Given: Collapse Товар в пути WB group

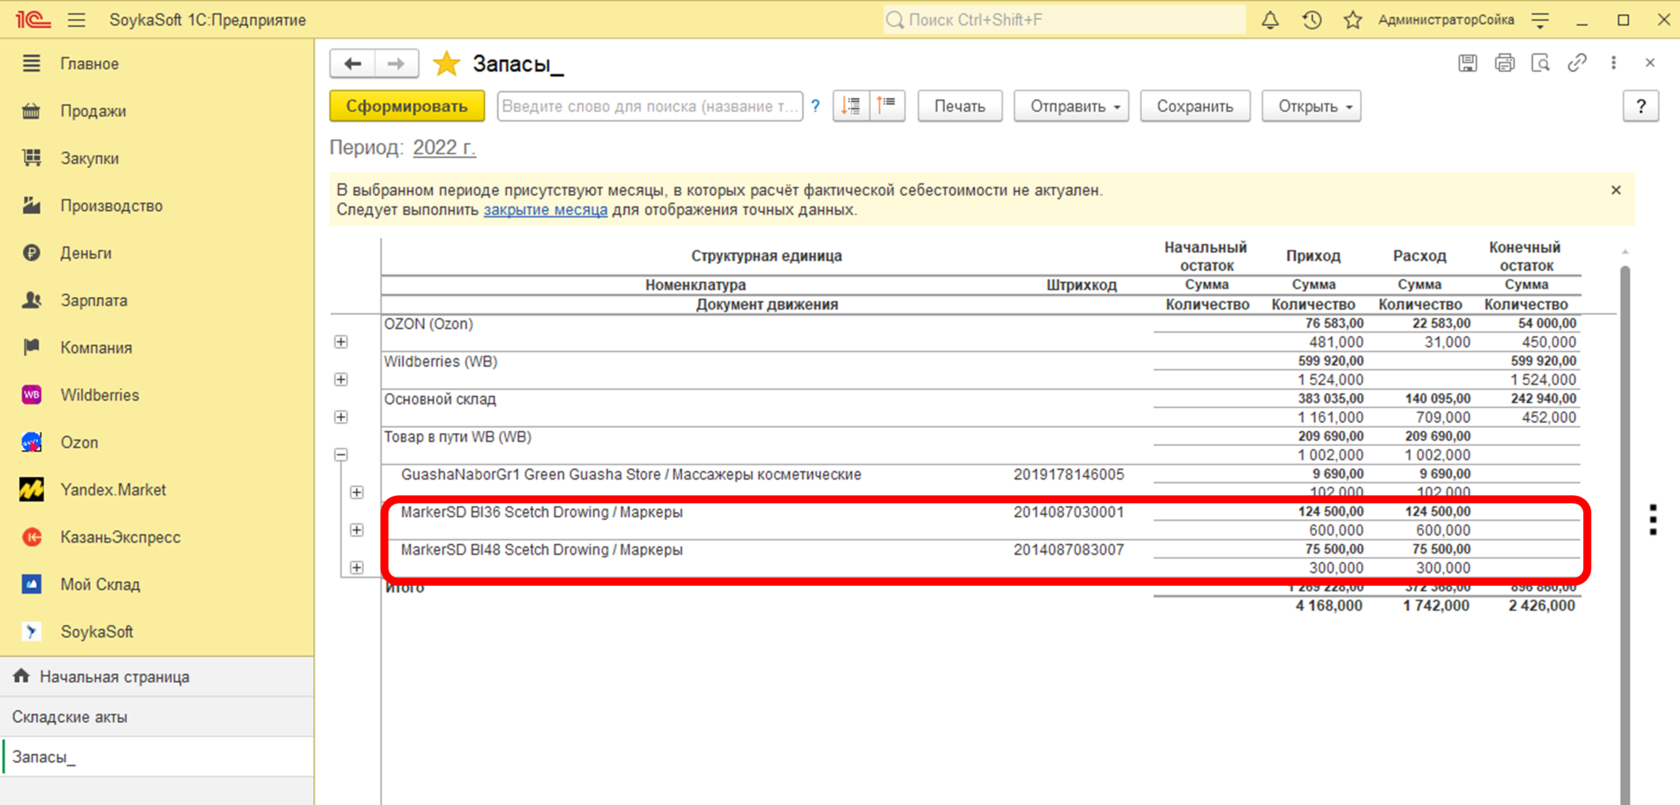Looking at the screenshot, I should (x=341, y=455).
